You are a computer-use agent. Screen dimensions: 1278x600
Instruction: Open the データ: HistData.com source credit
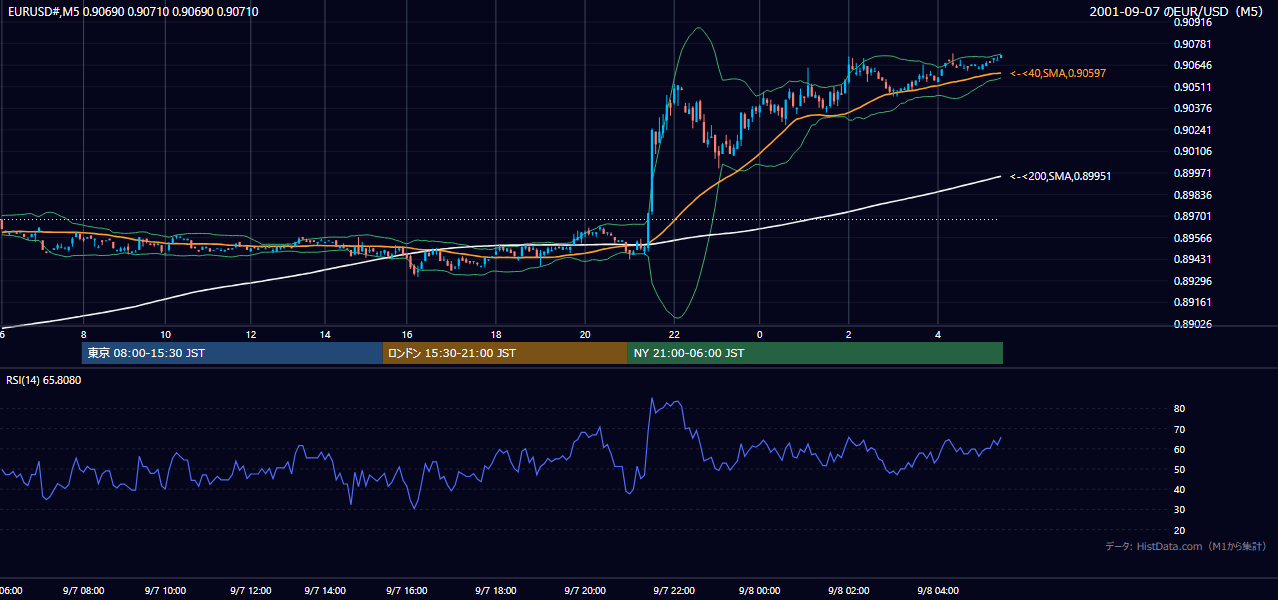[1185, 546]
